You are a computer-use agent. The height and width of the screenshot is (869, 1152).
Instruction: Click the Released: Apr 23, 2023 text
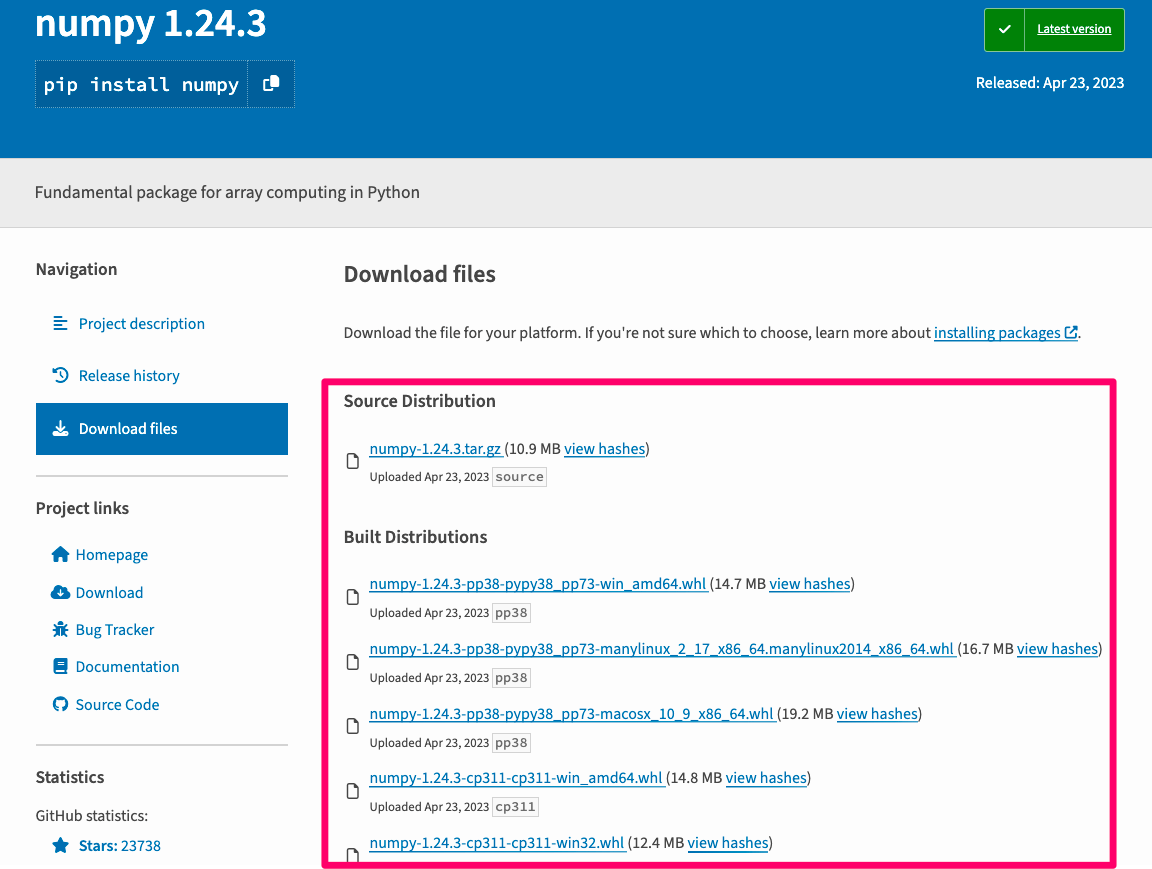[x=1050, y=83]
